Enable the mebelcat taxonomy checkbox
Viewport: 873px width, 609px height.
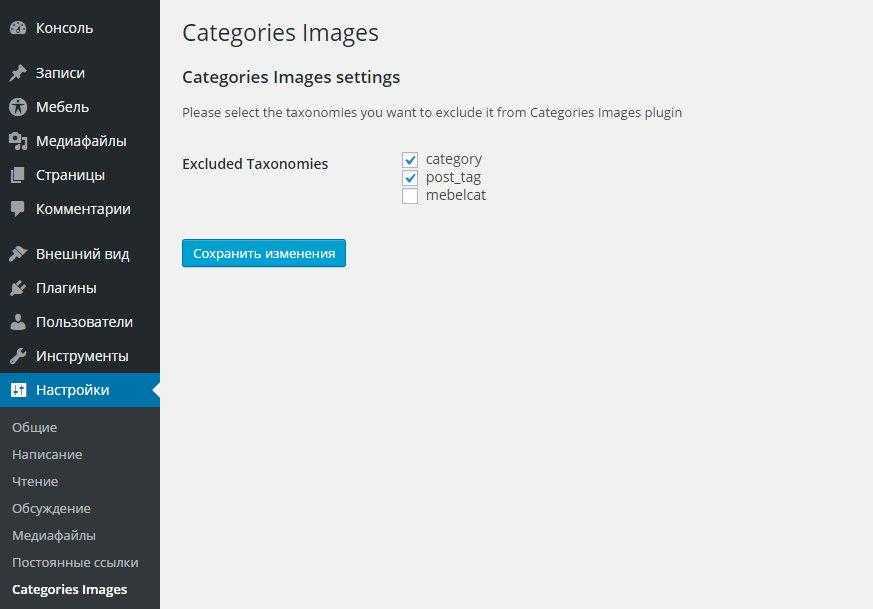[x=410, y=196]
